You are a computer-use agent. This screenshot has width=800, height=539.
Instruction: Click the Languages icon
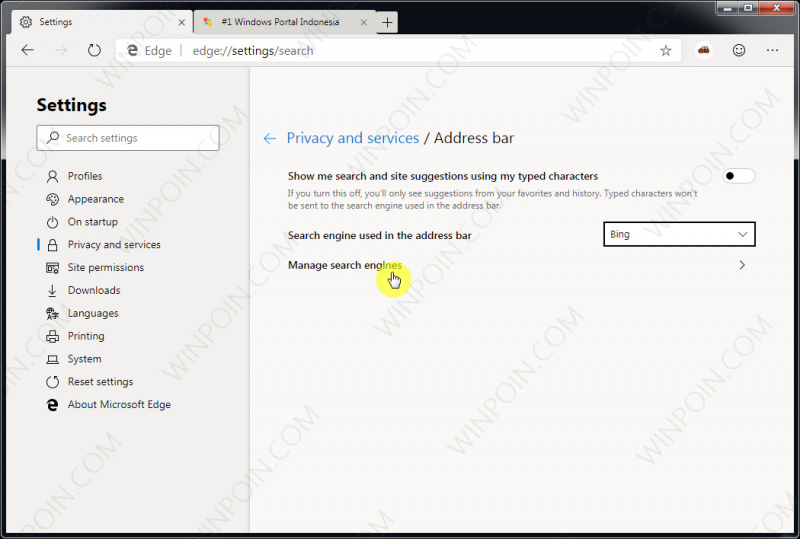[x=52, y=313]
